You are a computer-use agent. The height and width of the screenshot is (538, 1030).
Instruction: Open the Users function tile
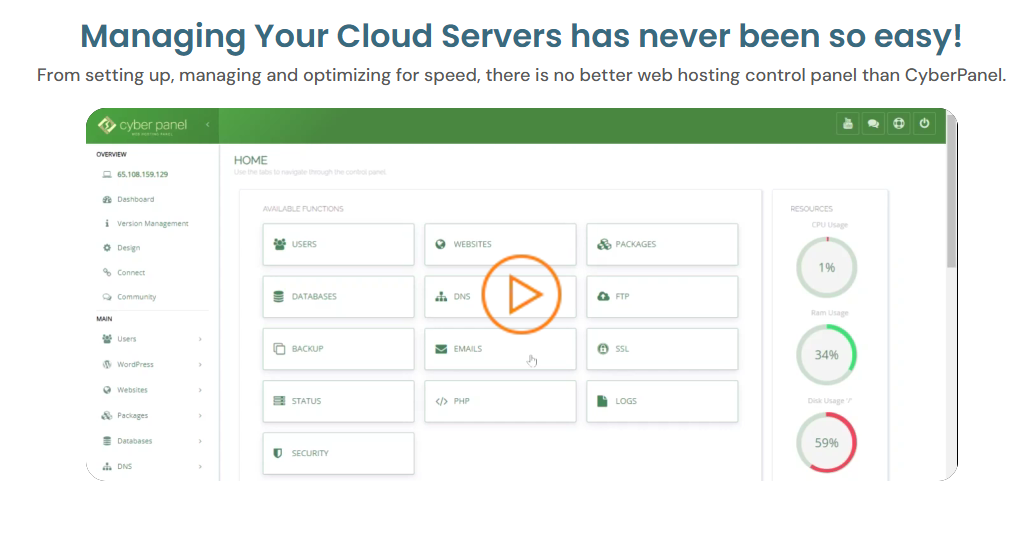338,244
